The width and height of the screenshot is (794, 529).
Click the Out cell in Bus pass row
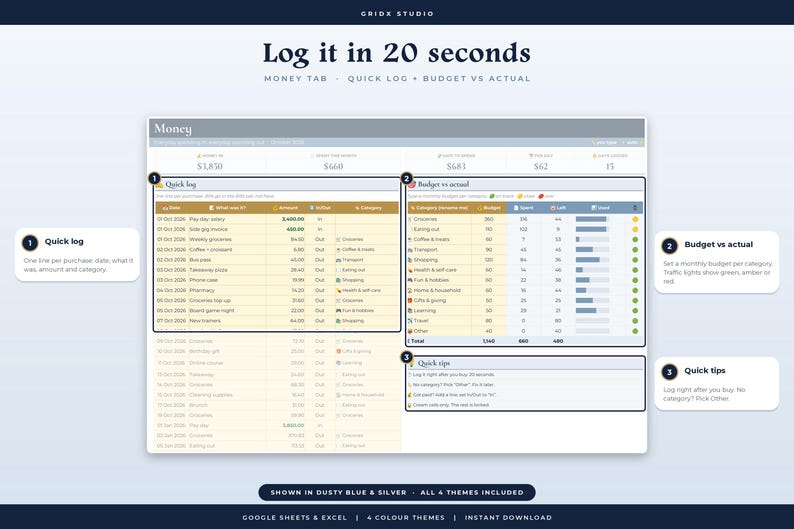click(x=320, y=260)
